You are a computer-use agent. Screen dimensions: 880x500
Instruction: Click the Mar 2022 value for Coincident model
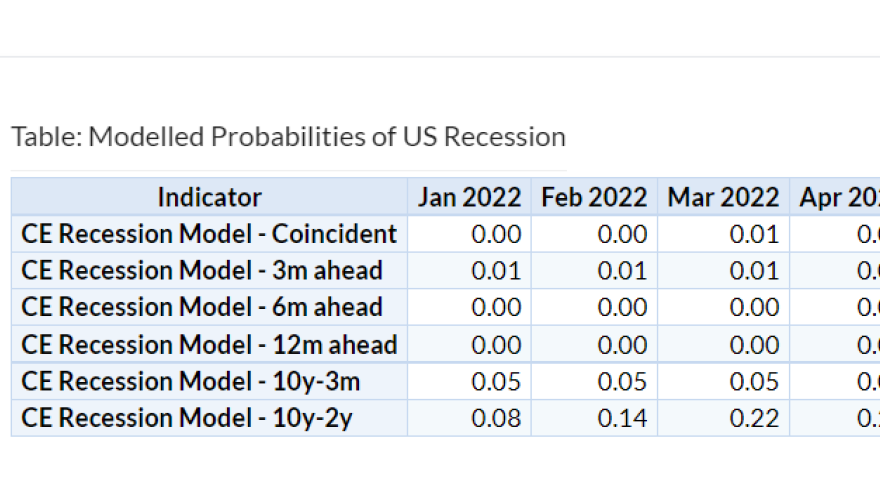click(754, 234)
